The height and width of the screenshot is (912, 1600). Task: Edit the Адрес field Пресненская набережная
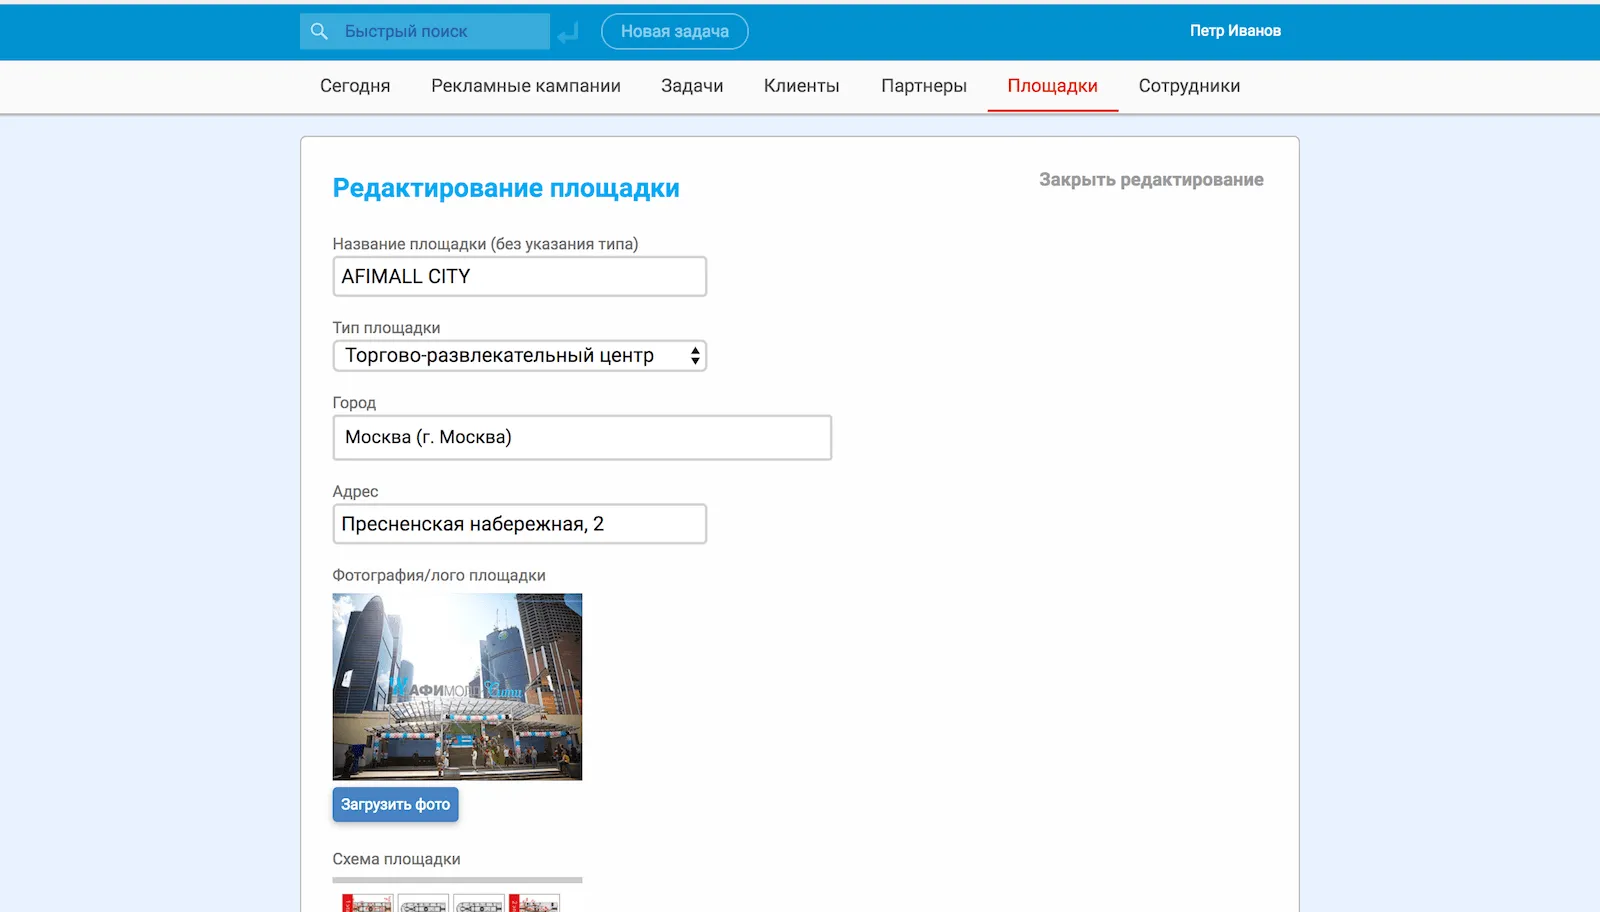coord(519,524)
